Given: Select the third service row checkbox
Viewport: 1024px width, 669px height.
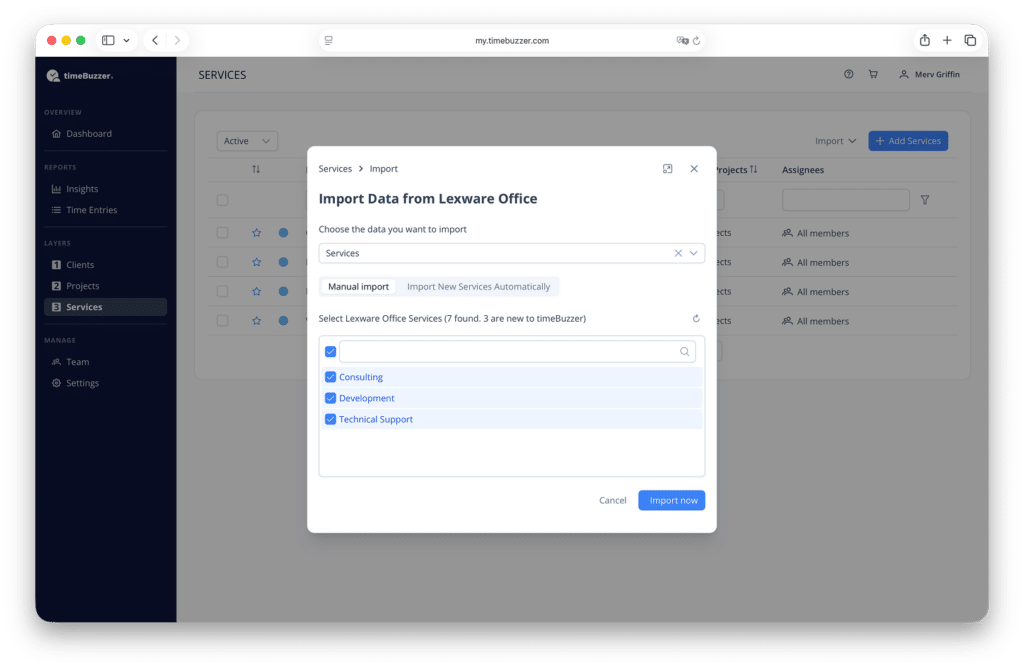Looking at the screenshot, I should click(223, 291).
